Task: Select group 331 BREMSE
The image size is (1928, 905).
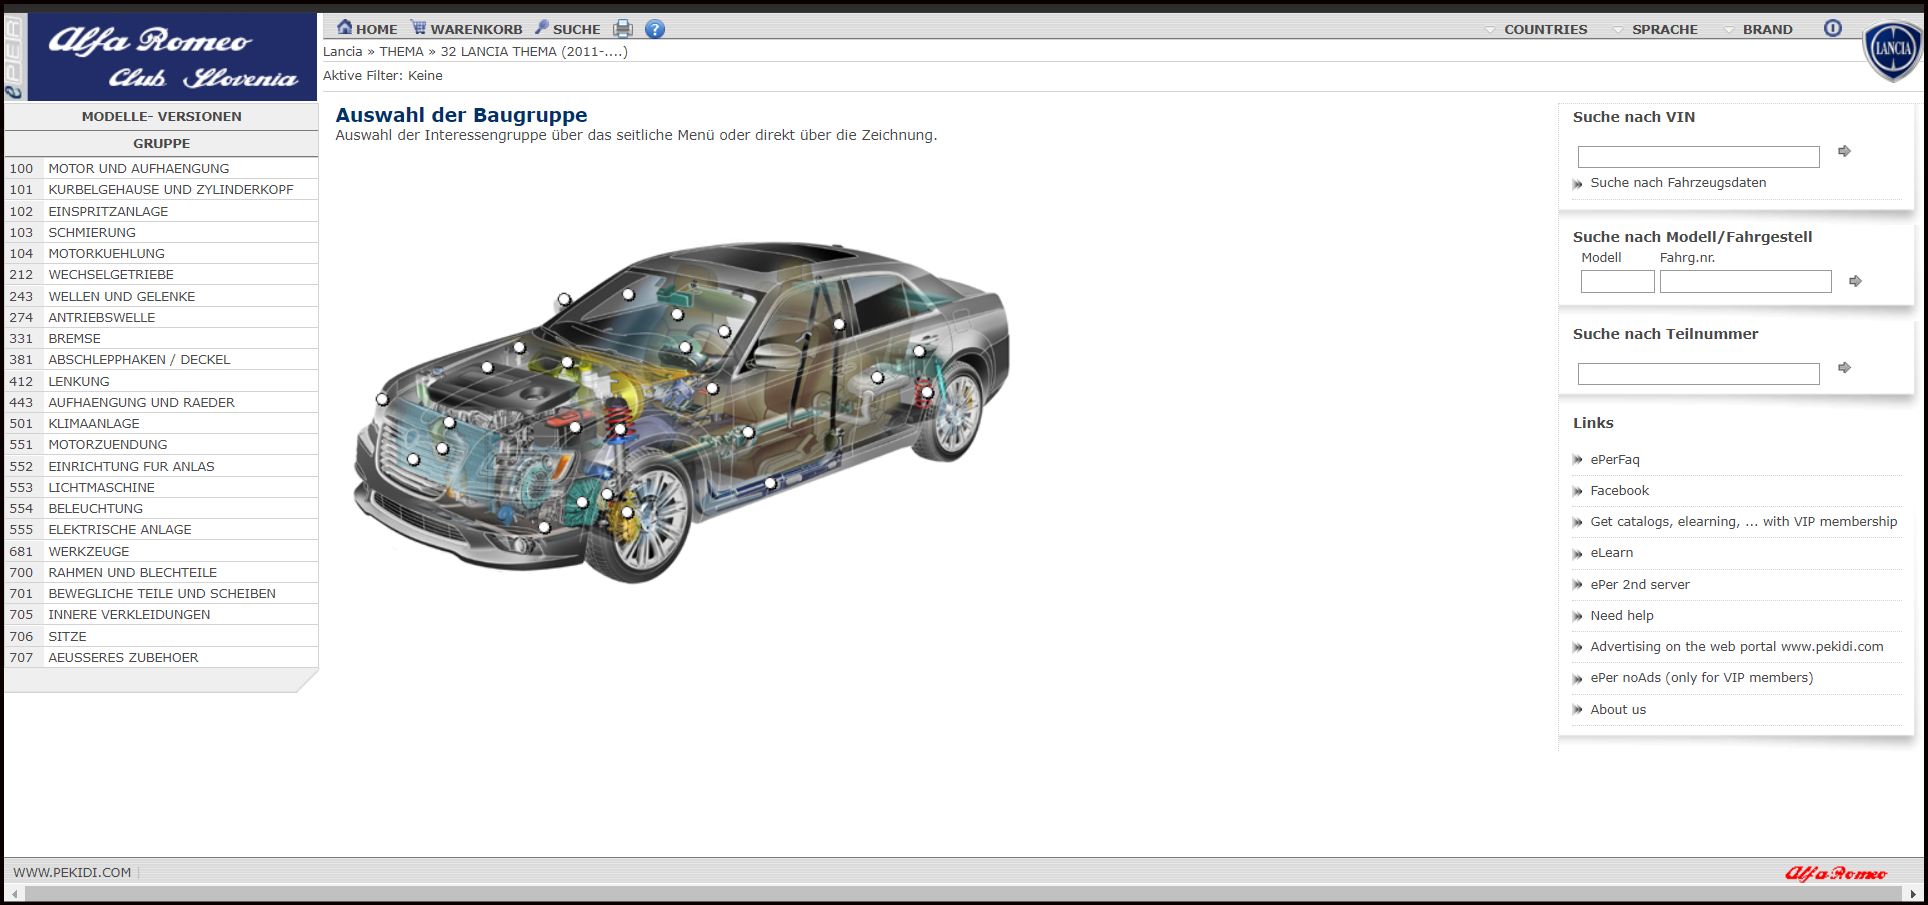Action: click(74, 339)
